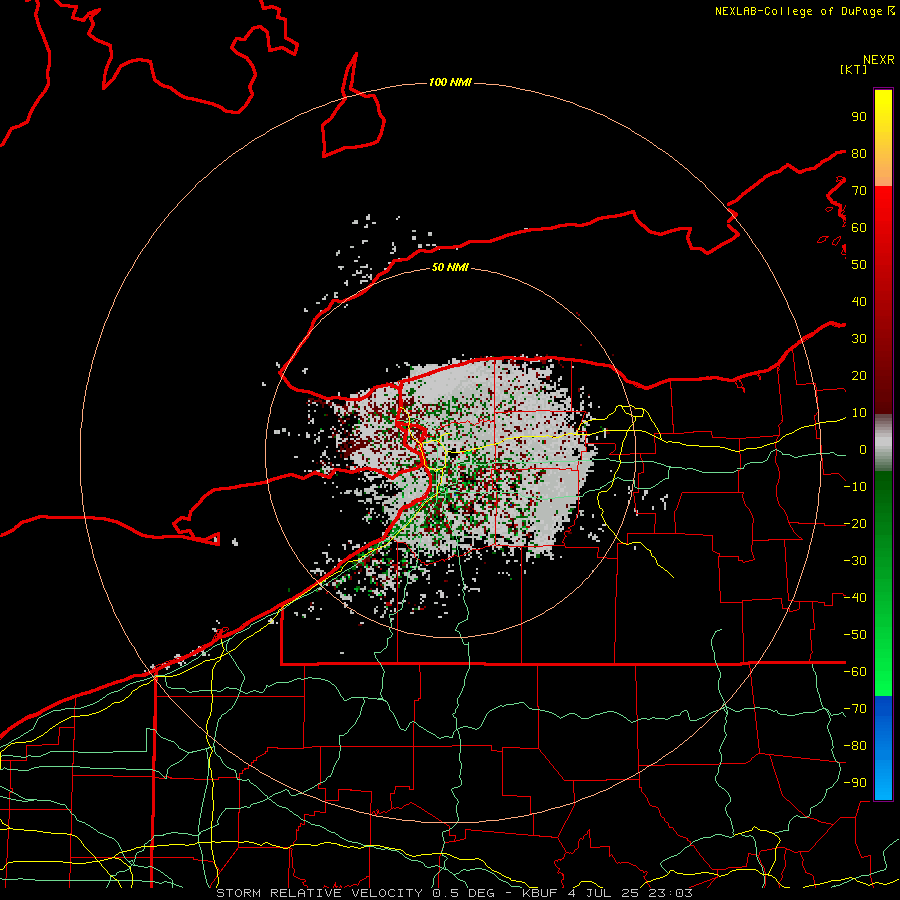Click the -80 knot scale label
The height and width of the screenshot is (900, 900).
point(855,746)
